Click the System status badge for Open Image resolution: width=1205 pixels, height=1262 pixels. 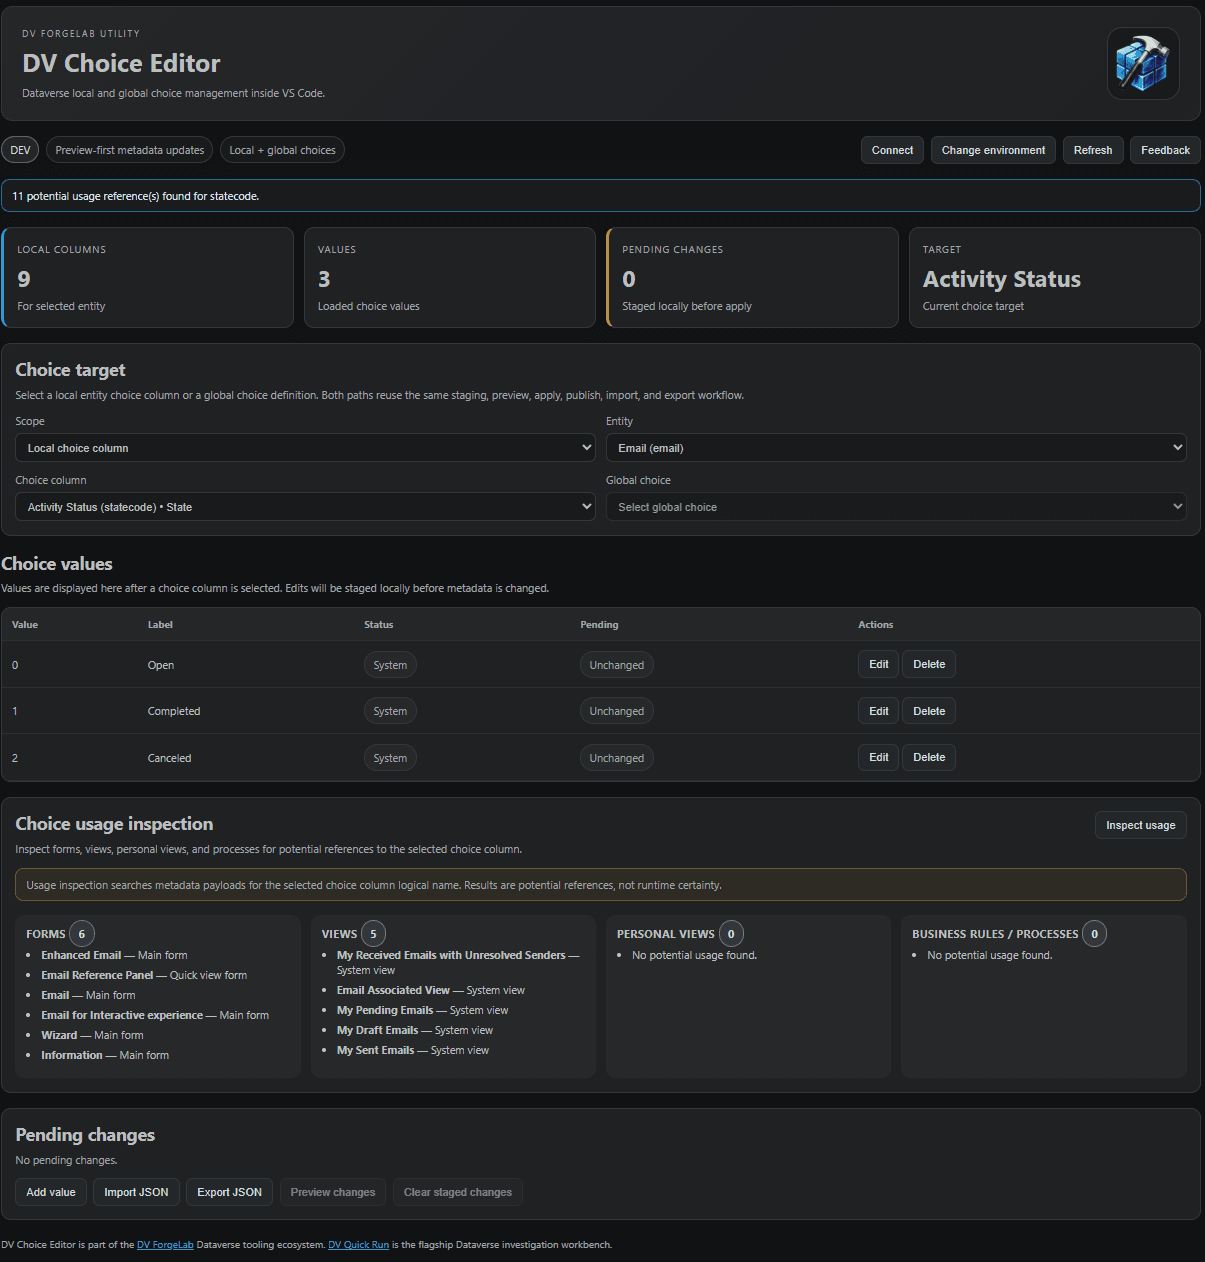point(390,665)
